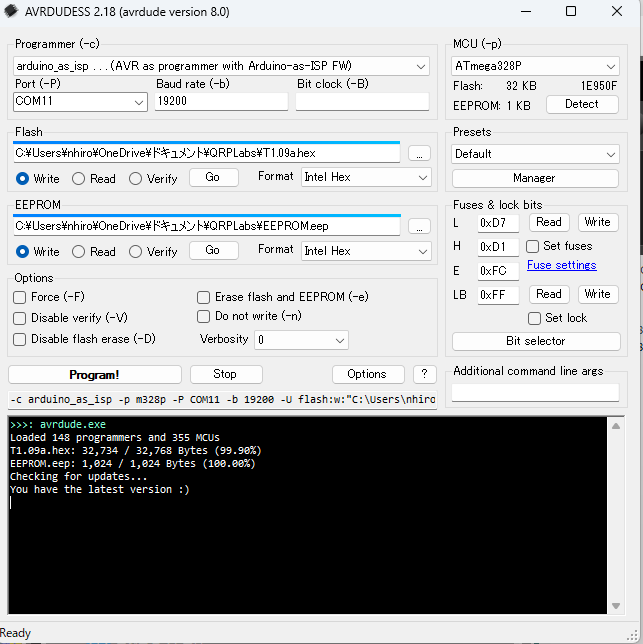Viewport: 643px width, 644px height.
Task: Write fuses with the L-row Write button
Action: pyautogui.click(x=598, y=222)
